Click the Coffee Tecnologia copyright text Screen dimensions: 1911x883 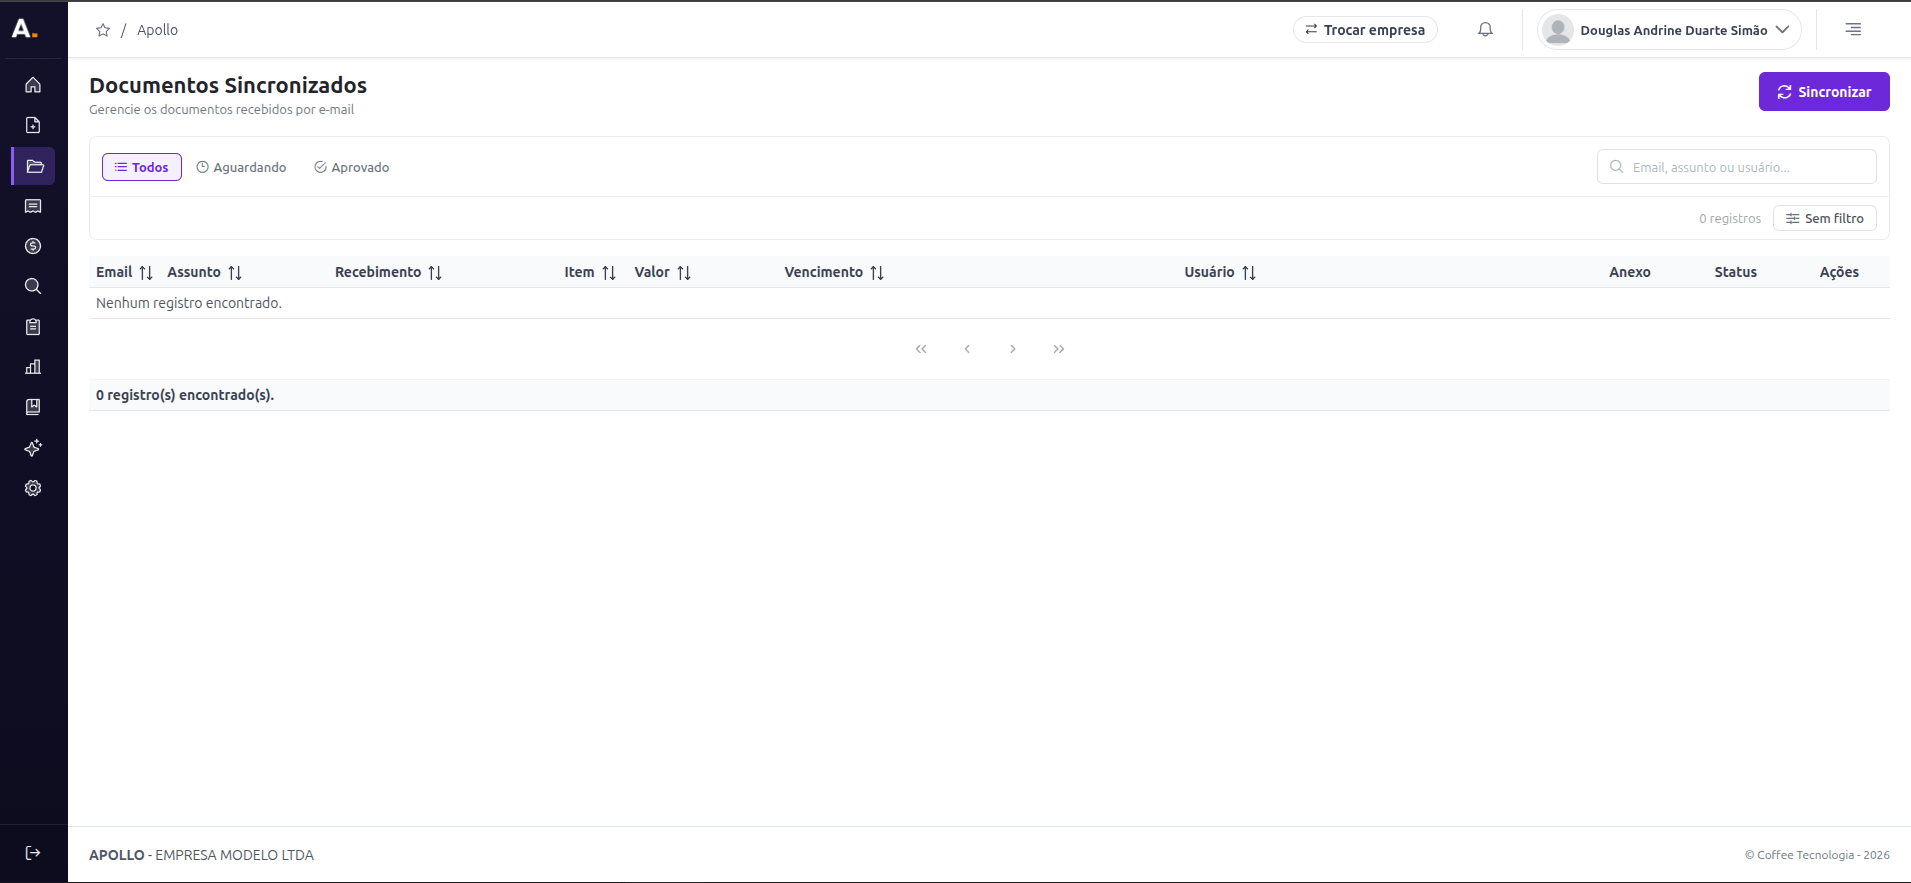(1817, 855)
